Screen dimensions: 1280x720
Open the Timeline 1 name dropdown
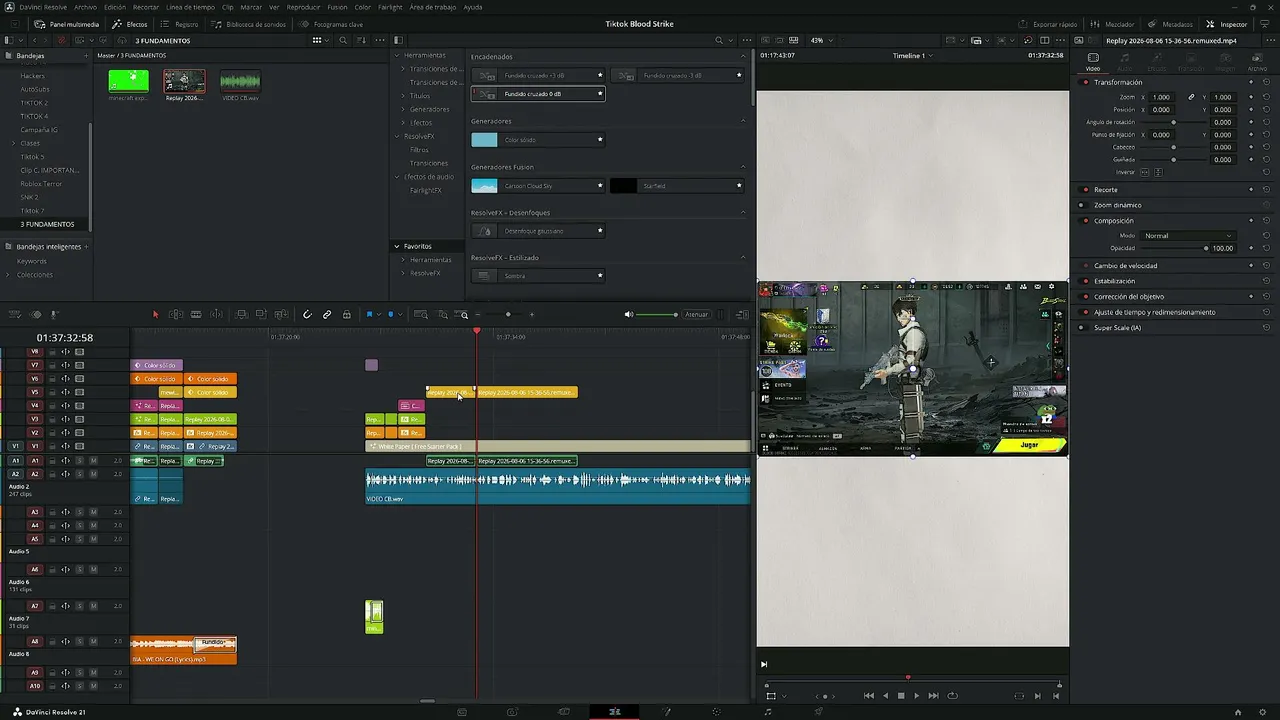click(x=912, y=56)
